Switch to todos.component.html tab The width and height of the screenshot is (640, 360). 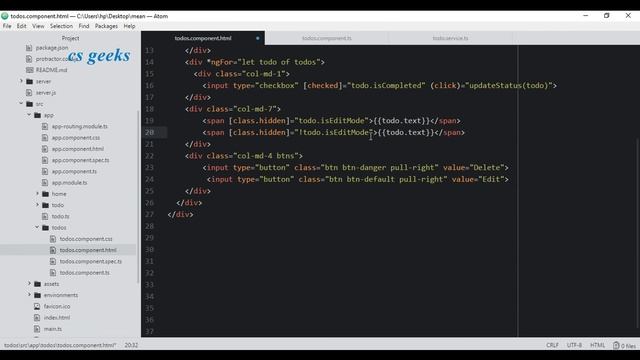coord(203,38)
